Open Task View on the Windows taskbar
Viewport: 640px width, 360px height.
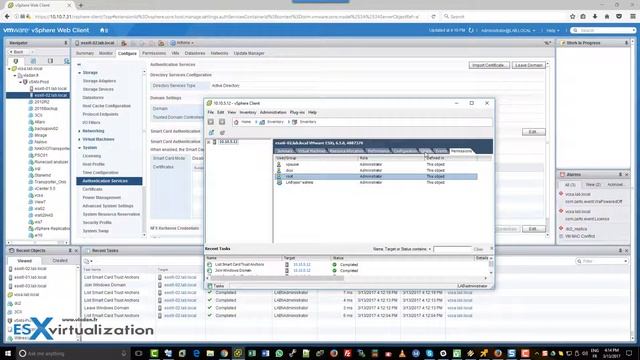click(x=139, y=353)
